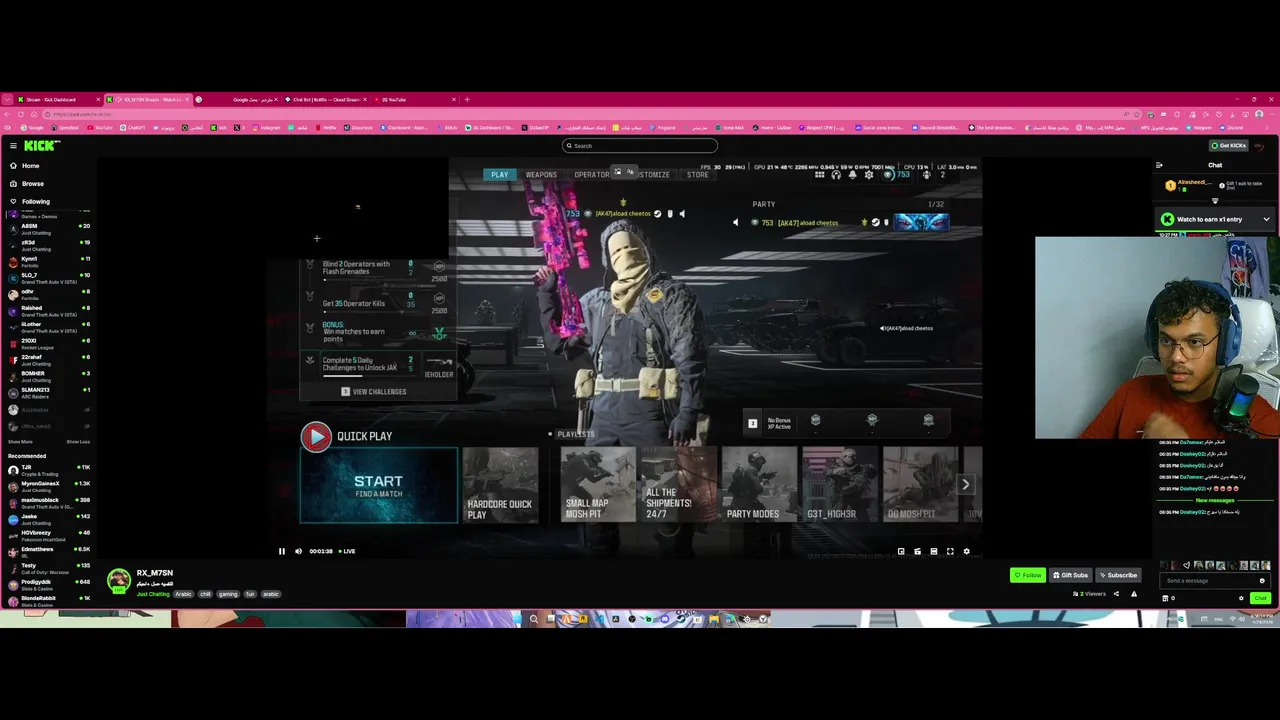The image size is (1280, 720).
Task: Follow the RX_M7SN channel
Action: pos(1027,575)
